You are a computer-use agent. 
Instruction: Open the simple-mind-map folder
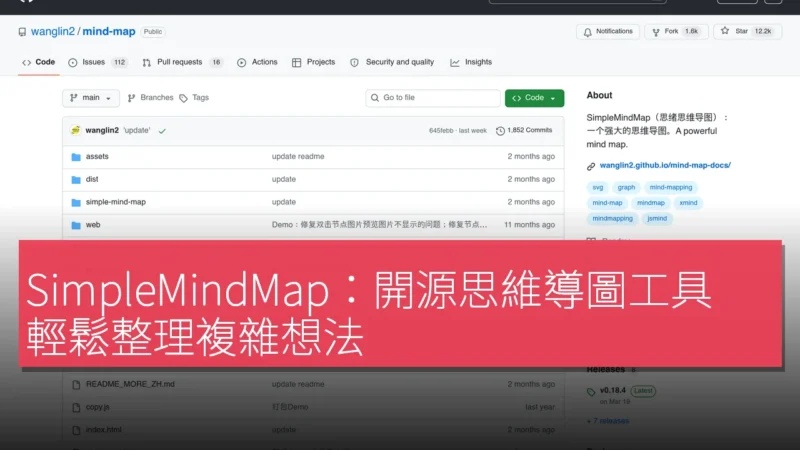click(116, 202)
